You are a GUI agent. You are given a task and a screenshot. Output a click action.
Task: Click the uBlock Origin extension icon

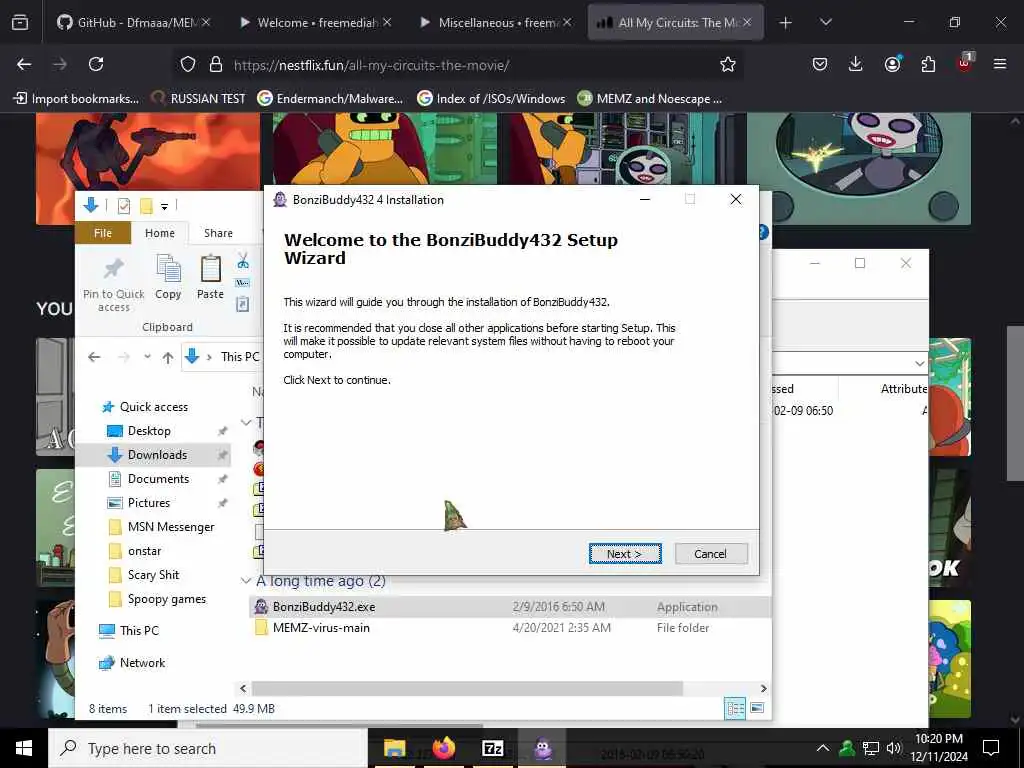965,63
